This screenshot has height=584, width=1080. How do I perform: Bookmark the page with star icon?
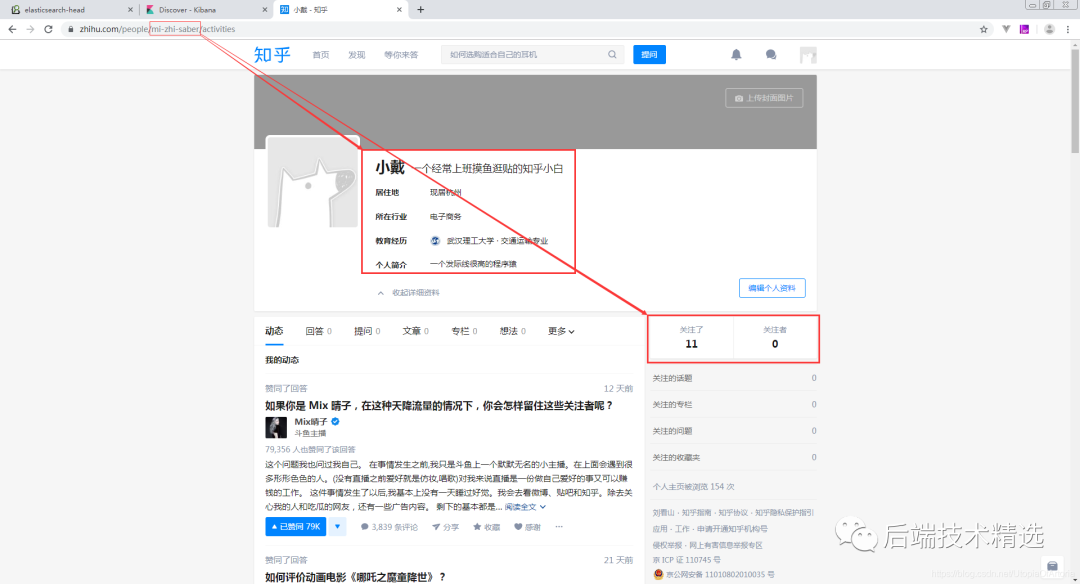[984, 29]
